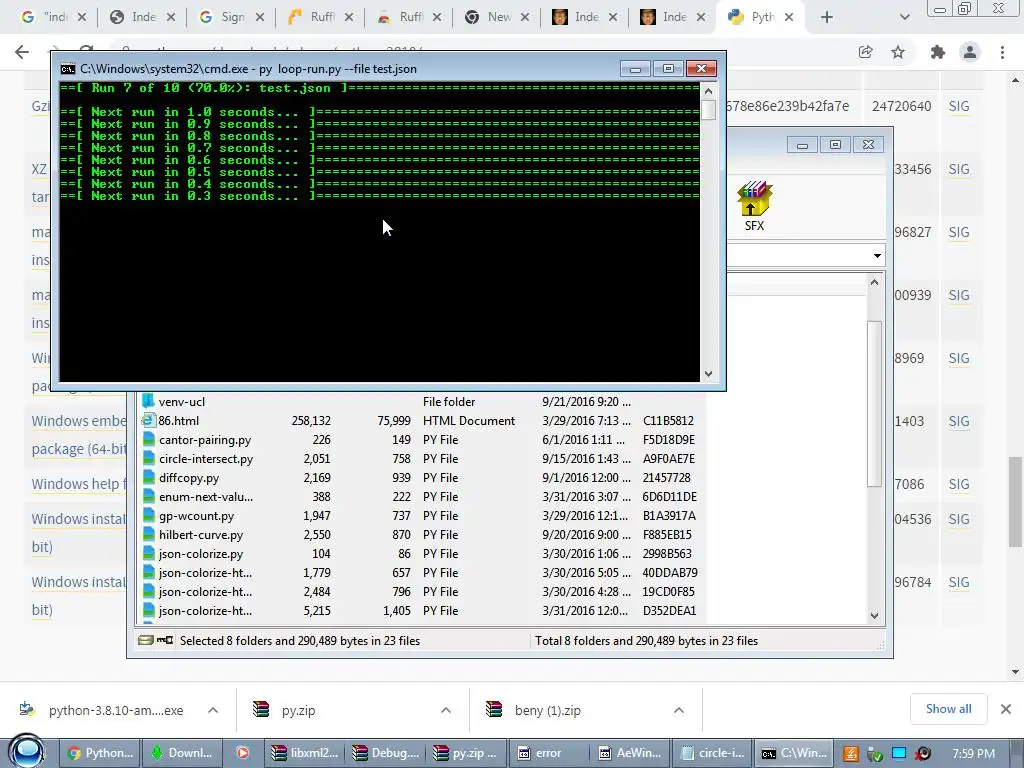
Task: Open the error window taskbar button
Action: (549, 753)
